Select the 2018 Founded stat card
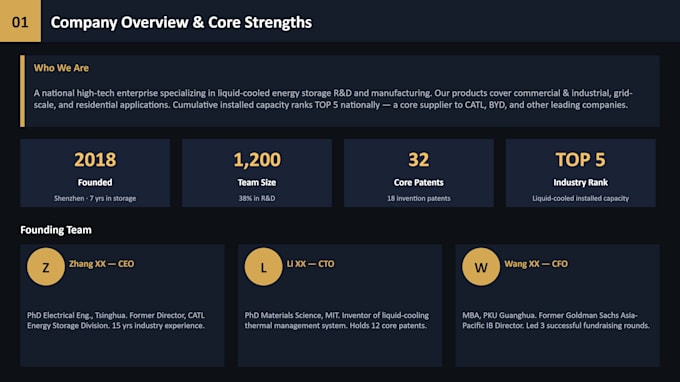Screen dimensions: 680x382 95,173
